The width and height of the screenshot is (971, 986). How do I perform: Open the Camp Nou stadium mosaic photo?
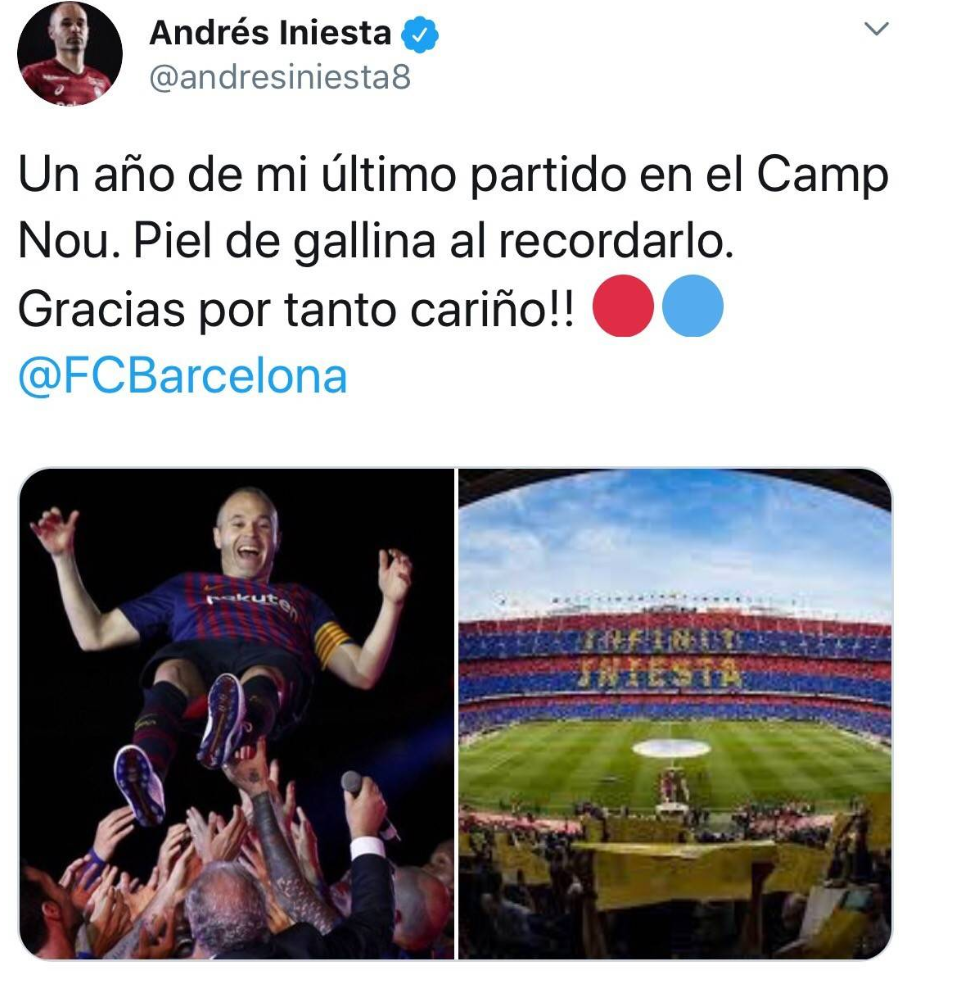pyautogui.click(x=675, y=714)
